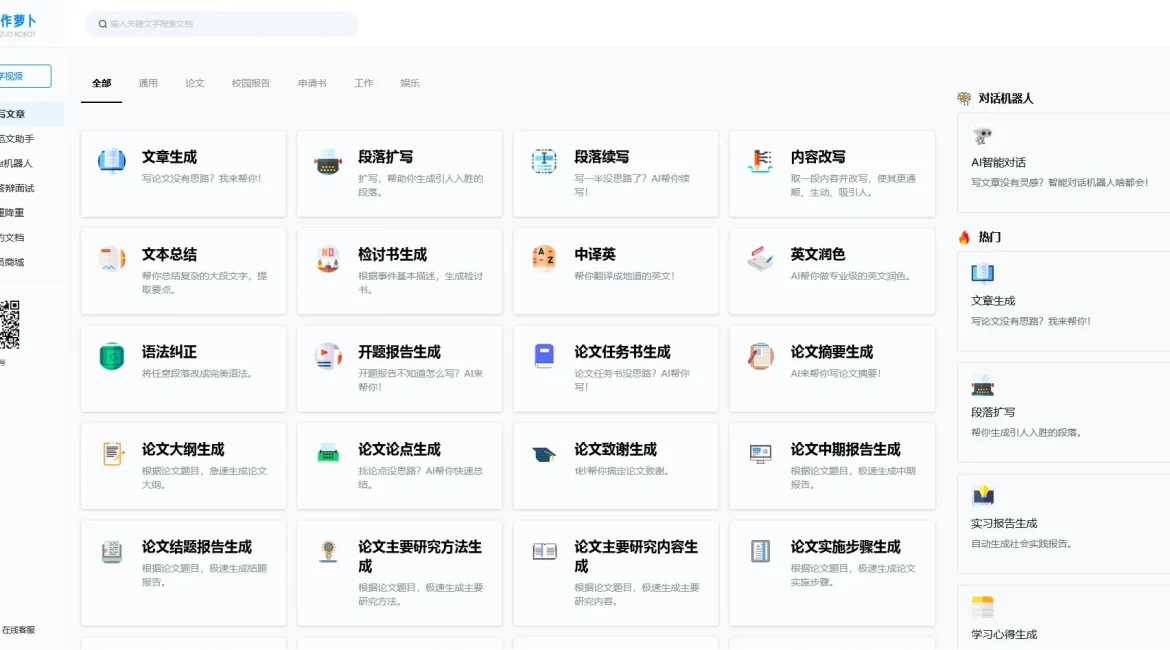This screenshot has width=1170, height=650.
Task: Click the green 语法纠正 icon
Action: 111,356
